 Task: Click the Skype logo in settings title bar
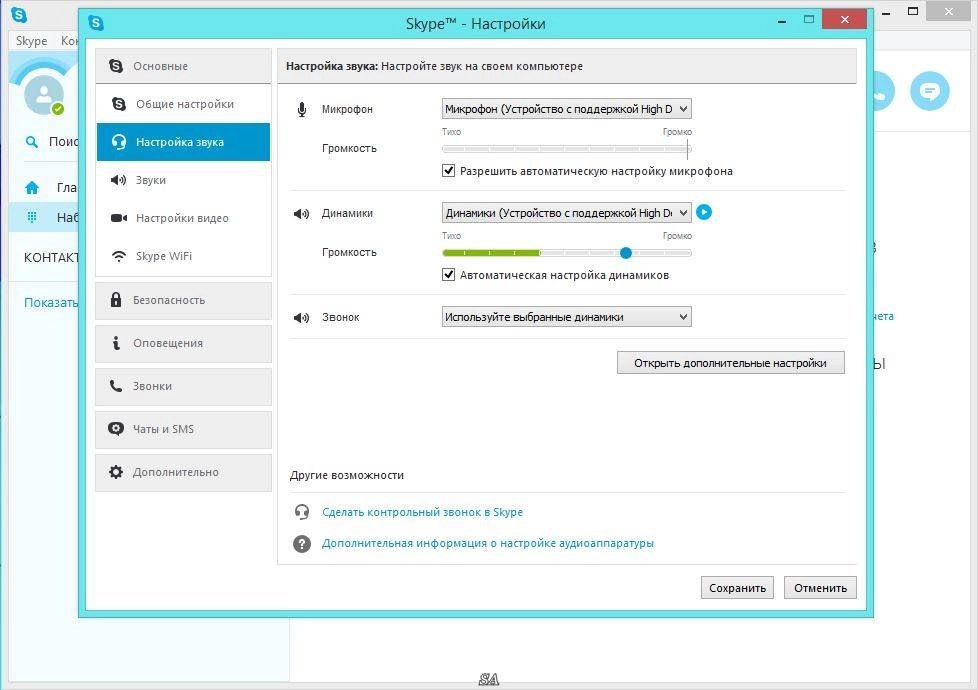pyautogui.click(x=96, y=23)
